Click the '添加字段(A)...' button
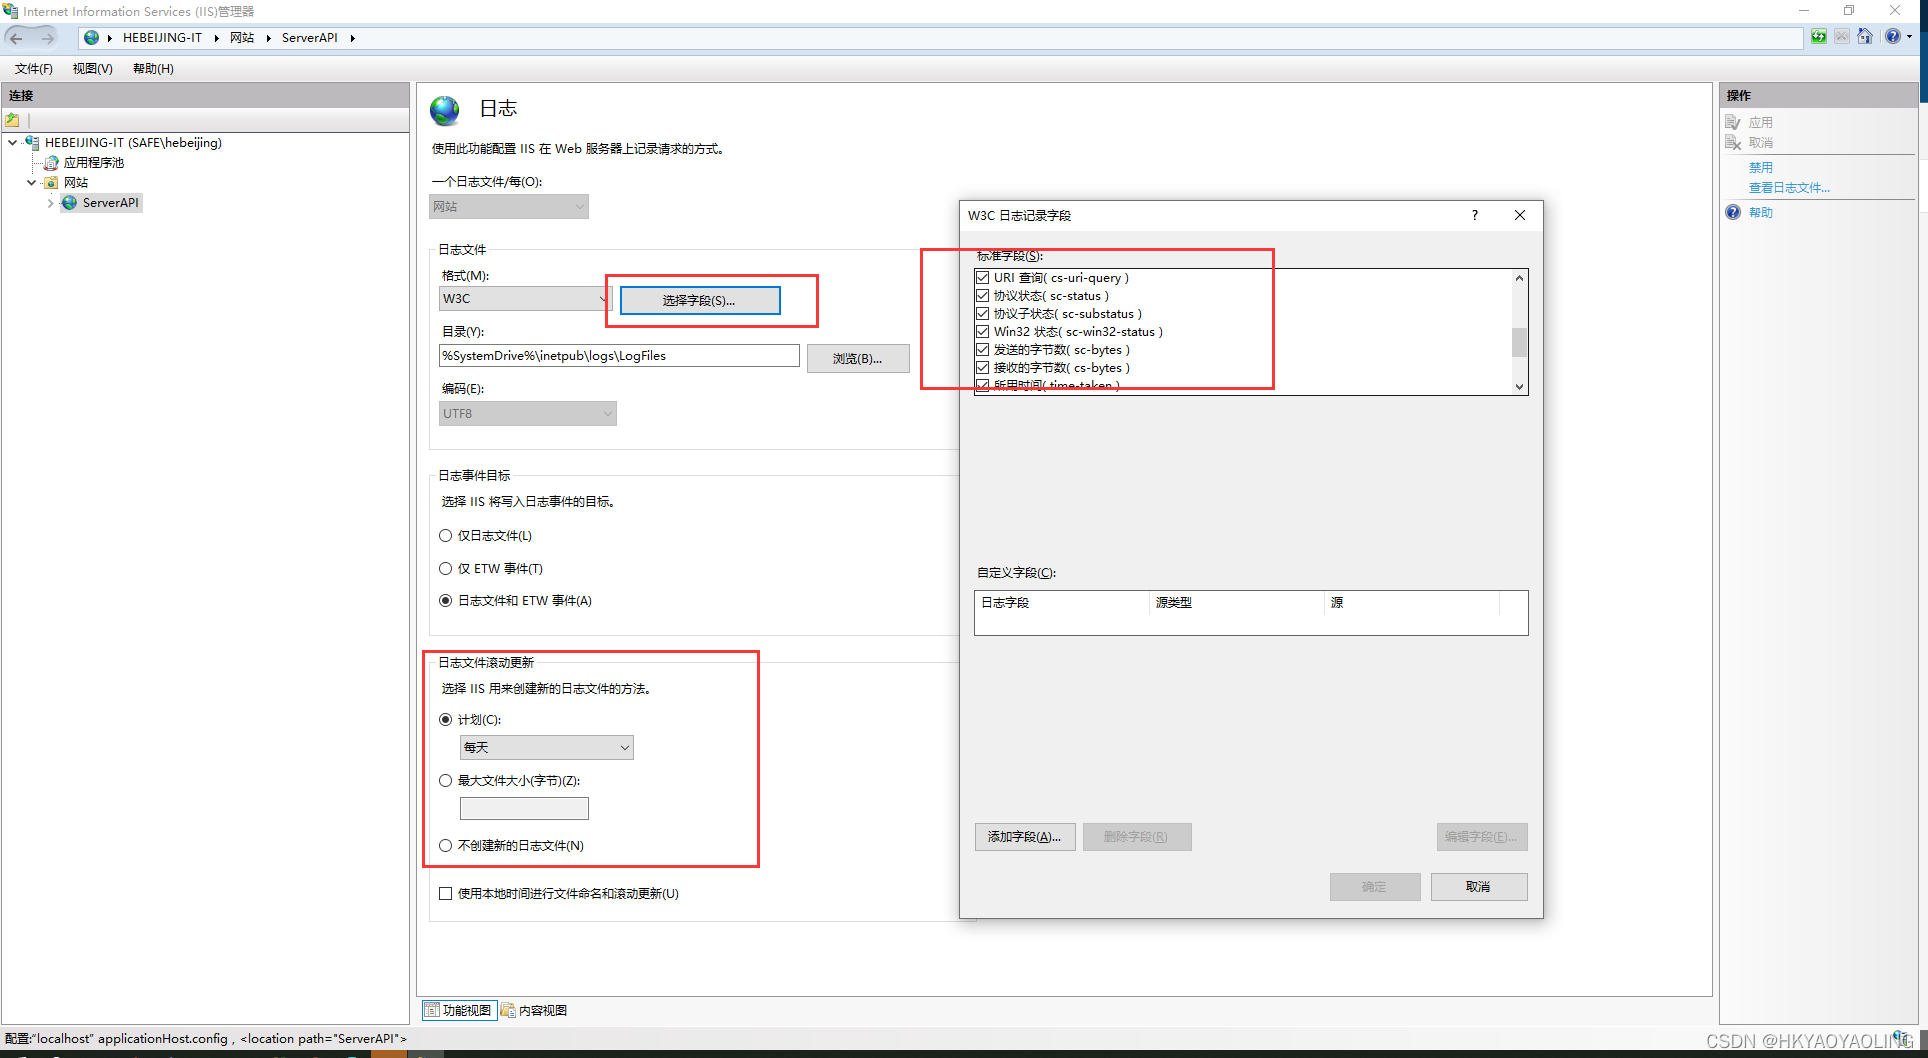Viewport: 1928px width, 1058px height. click(1025, 837)
